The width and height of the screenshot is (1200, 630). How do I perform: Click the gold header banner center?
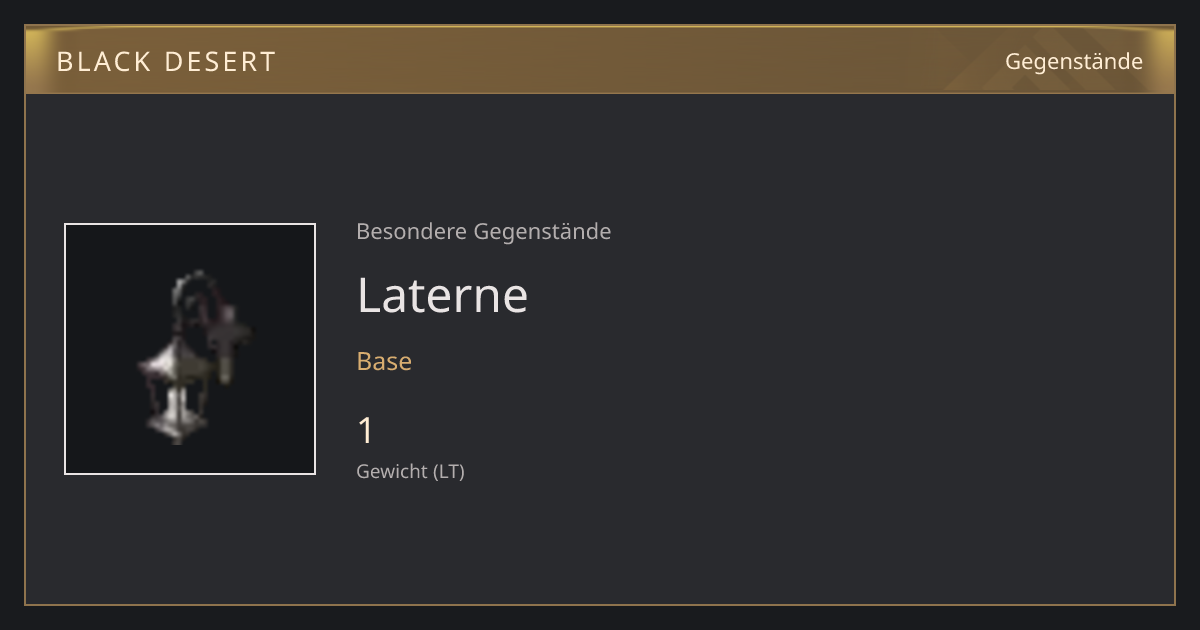pos(600,60)
